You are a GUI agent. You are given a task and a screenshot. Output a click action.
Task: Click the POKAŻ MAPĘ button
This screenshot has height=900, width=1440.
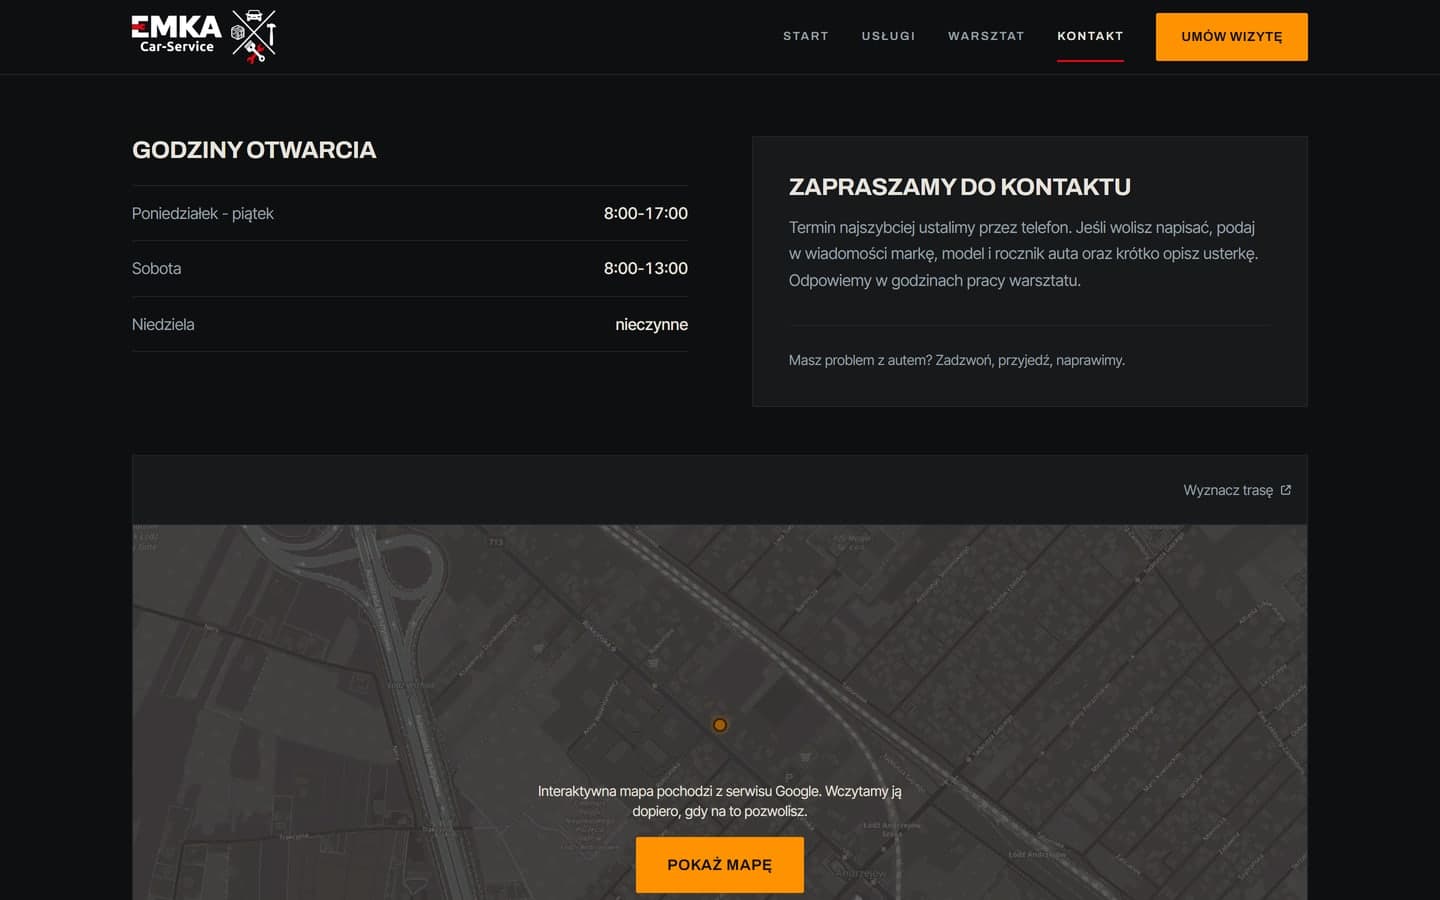pos(720,865)
